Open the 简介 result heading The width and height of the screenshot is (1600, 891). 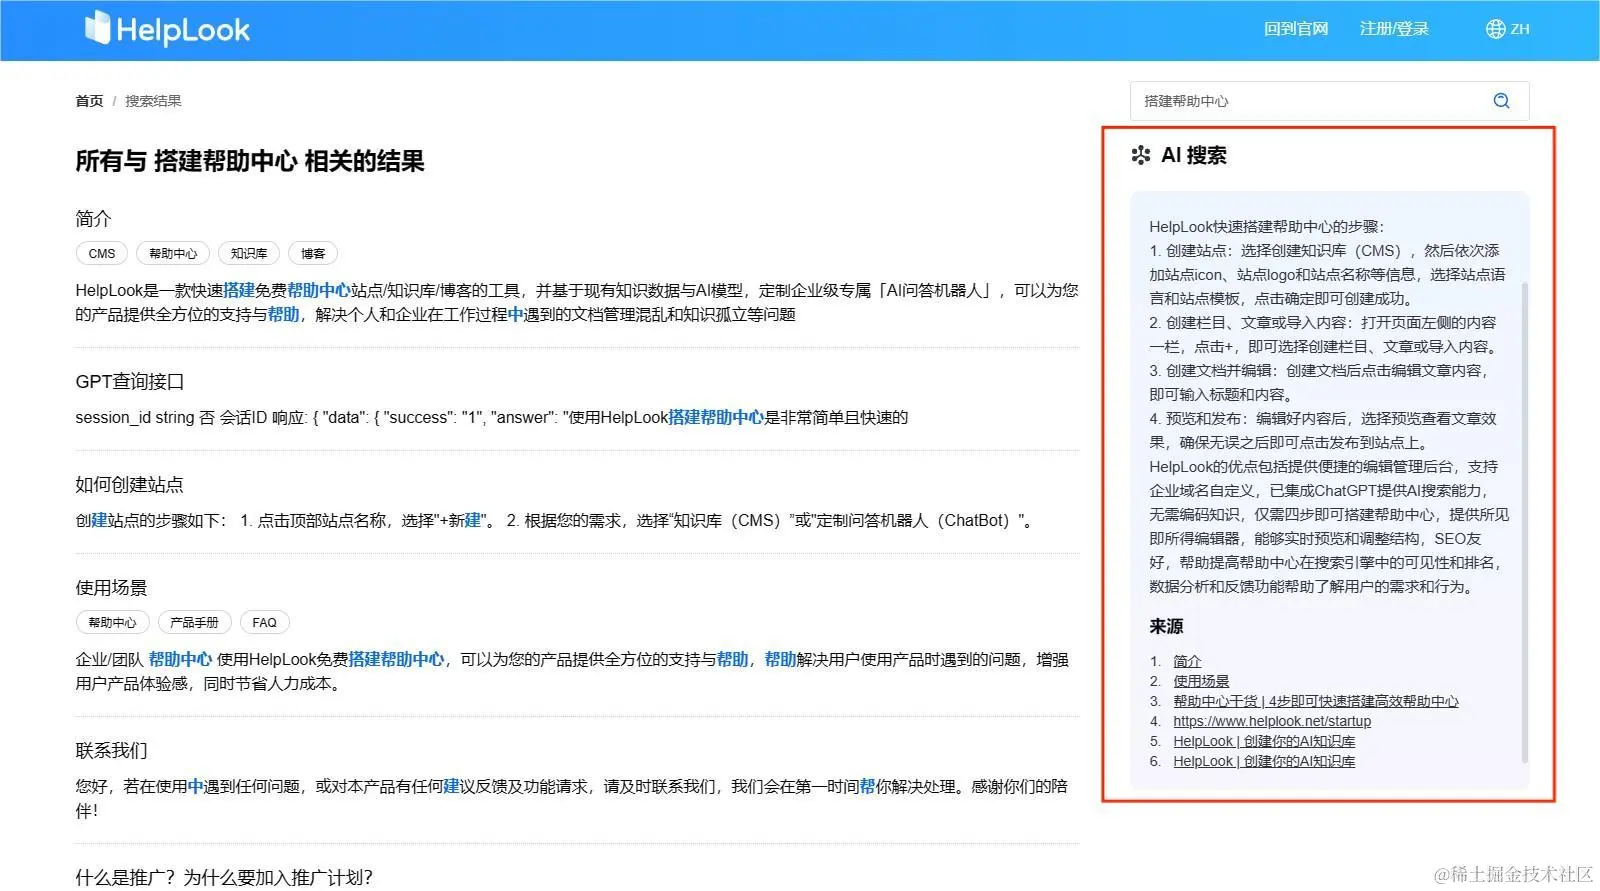tap(93, 218)
